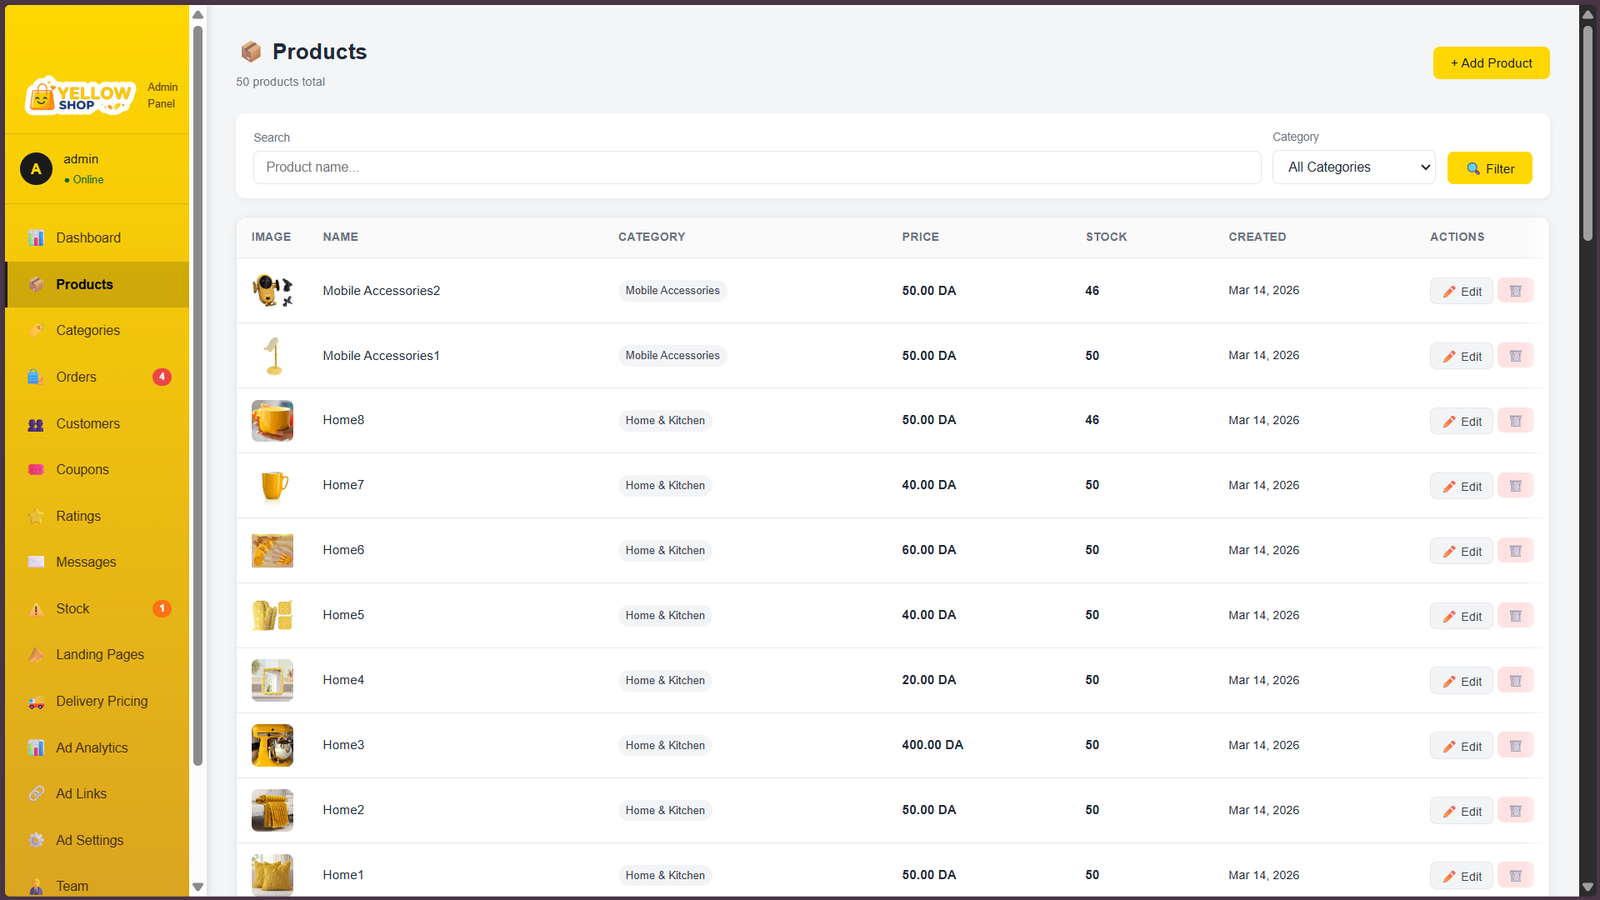
Task: Click the Landing Pages rocket icon
Action: [36, 655]
